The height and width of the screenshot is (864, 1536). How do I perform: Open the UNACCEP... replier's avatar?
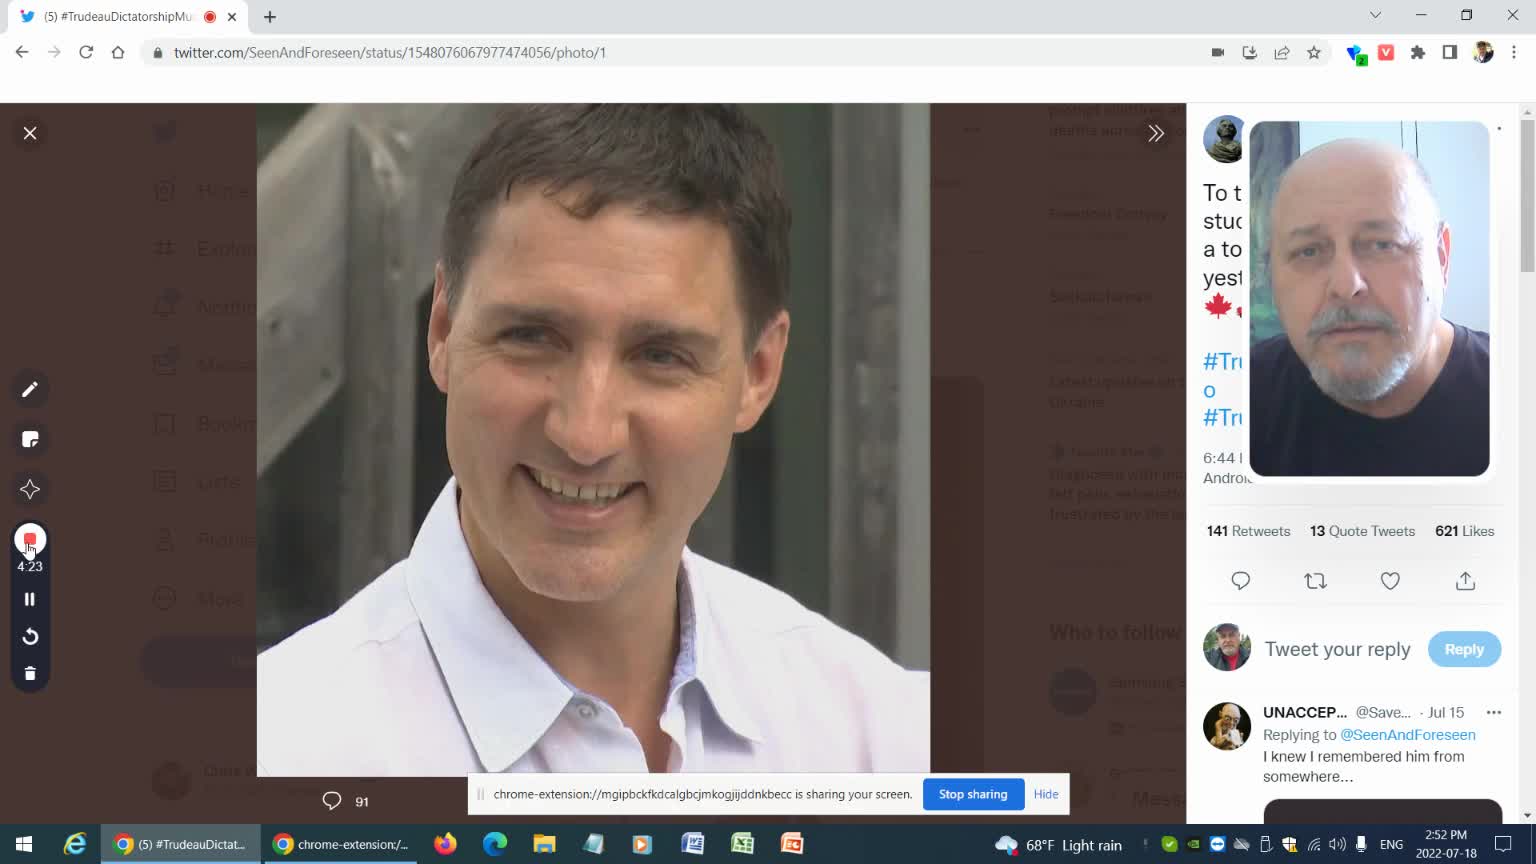(1227, 726)
